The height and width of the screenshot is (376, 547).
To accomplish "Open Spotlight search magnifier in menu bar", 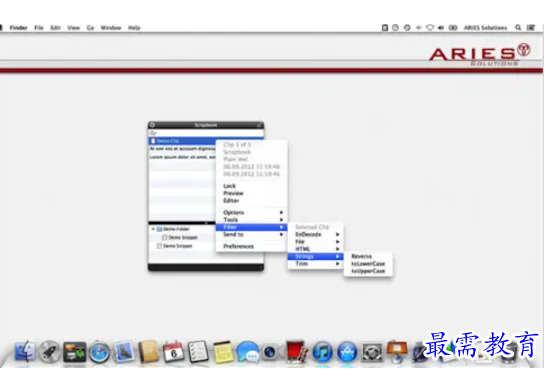I will 518,28.
